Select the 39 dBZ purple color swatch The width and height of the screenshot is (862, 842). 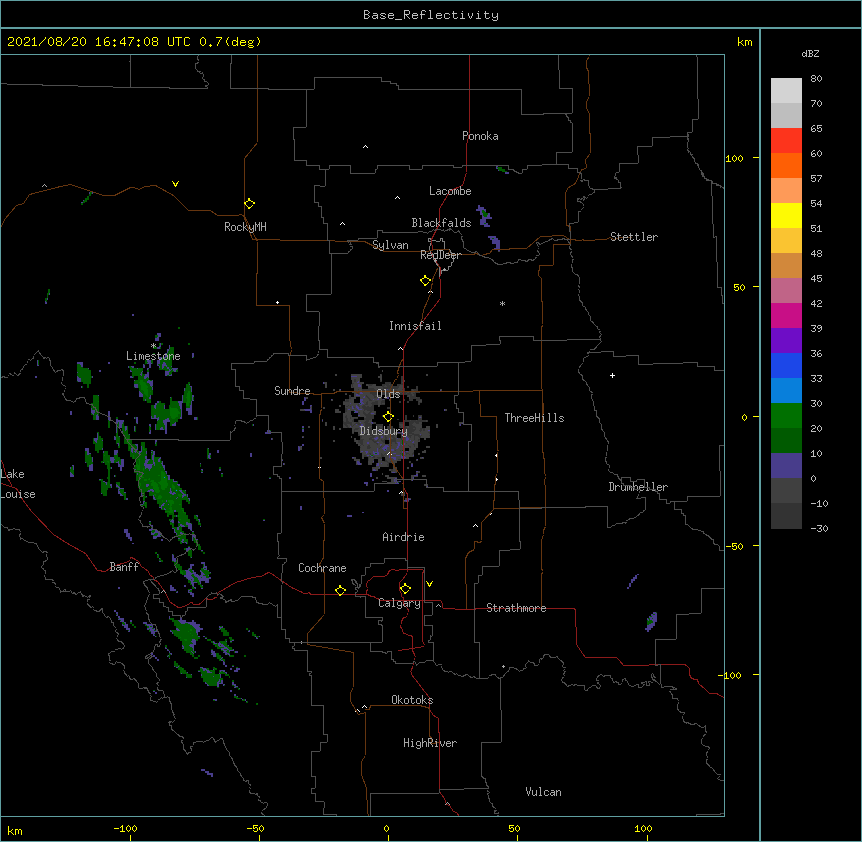(x=786, y=340)
